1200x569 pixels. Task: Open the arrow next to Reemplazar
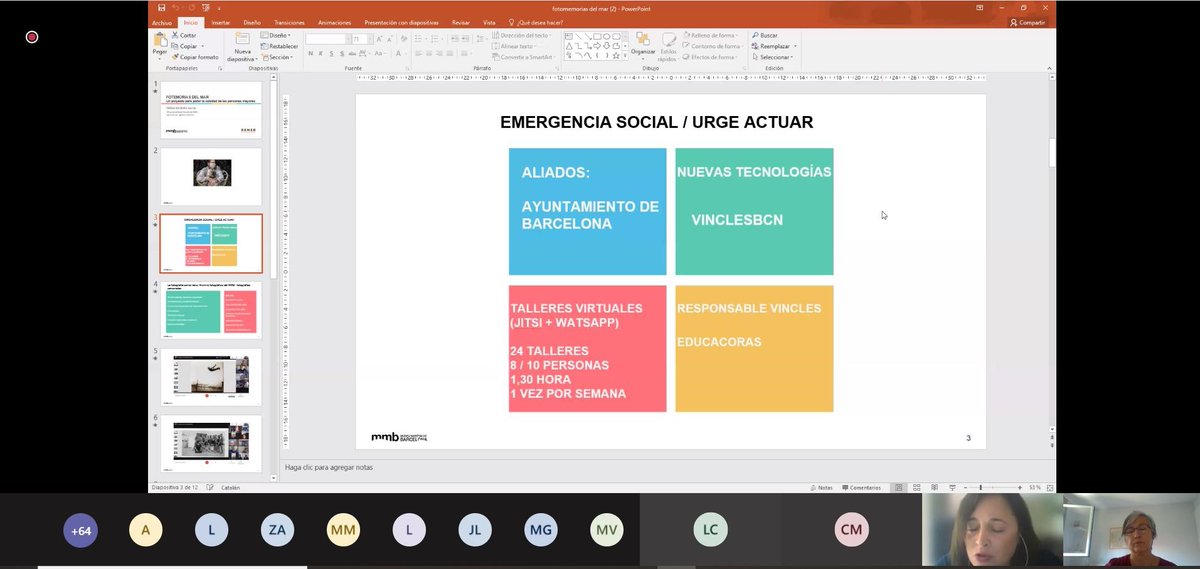pyautogui.click(x=796, y=46)
